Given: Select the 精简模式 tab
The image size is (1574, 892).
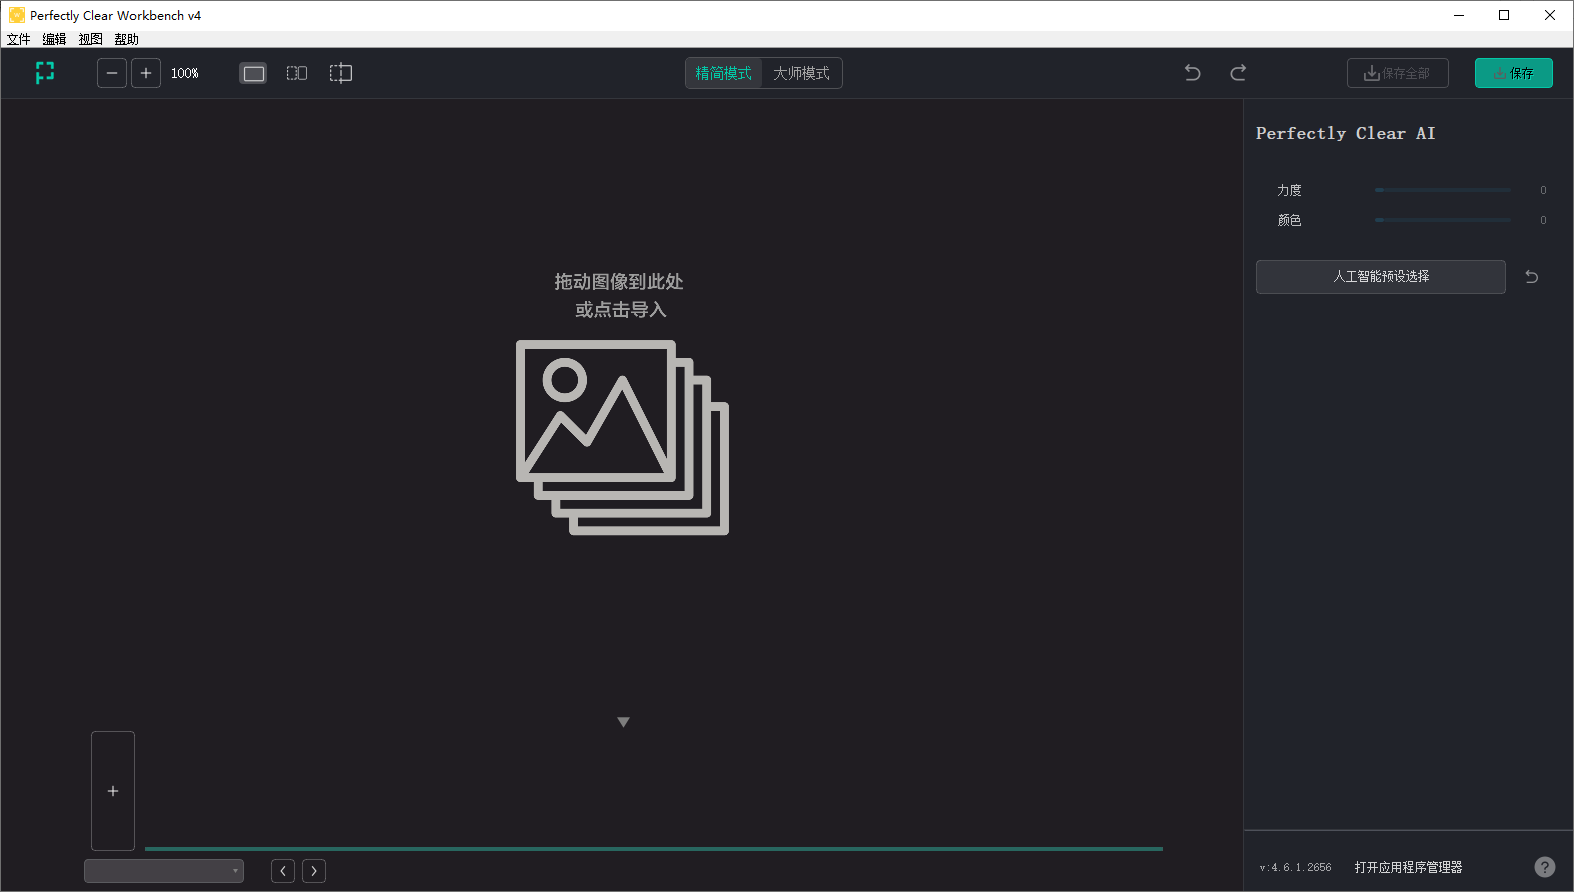Looking at the screenshot, I should click(723, 73).
